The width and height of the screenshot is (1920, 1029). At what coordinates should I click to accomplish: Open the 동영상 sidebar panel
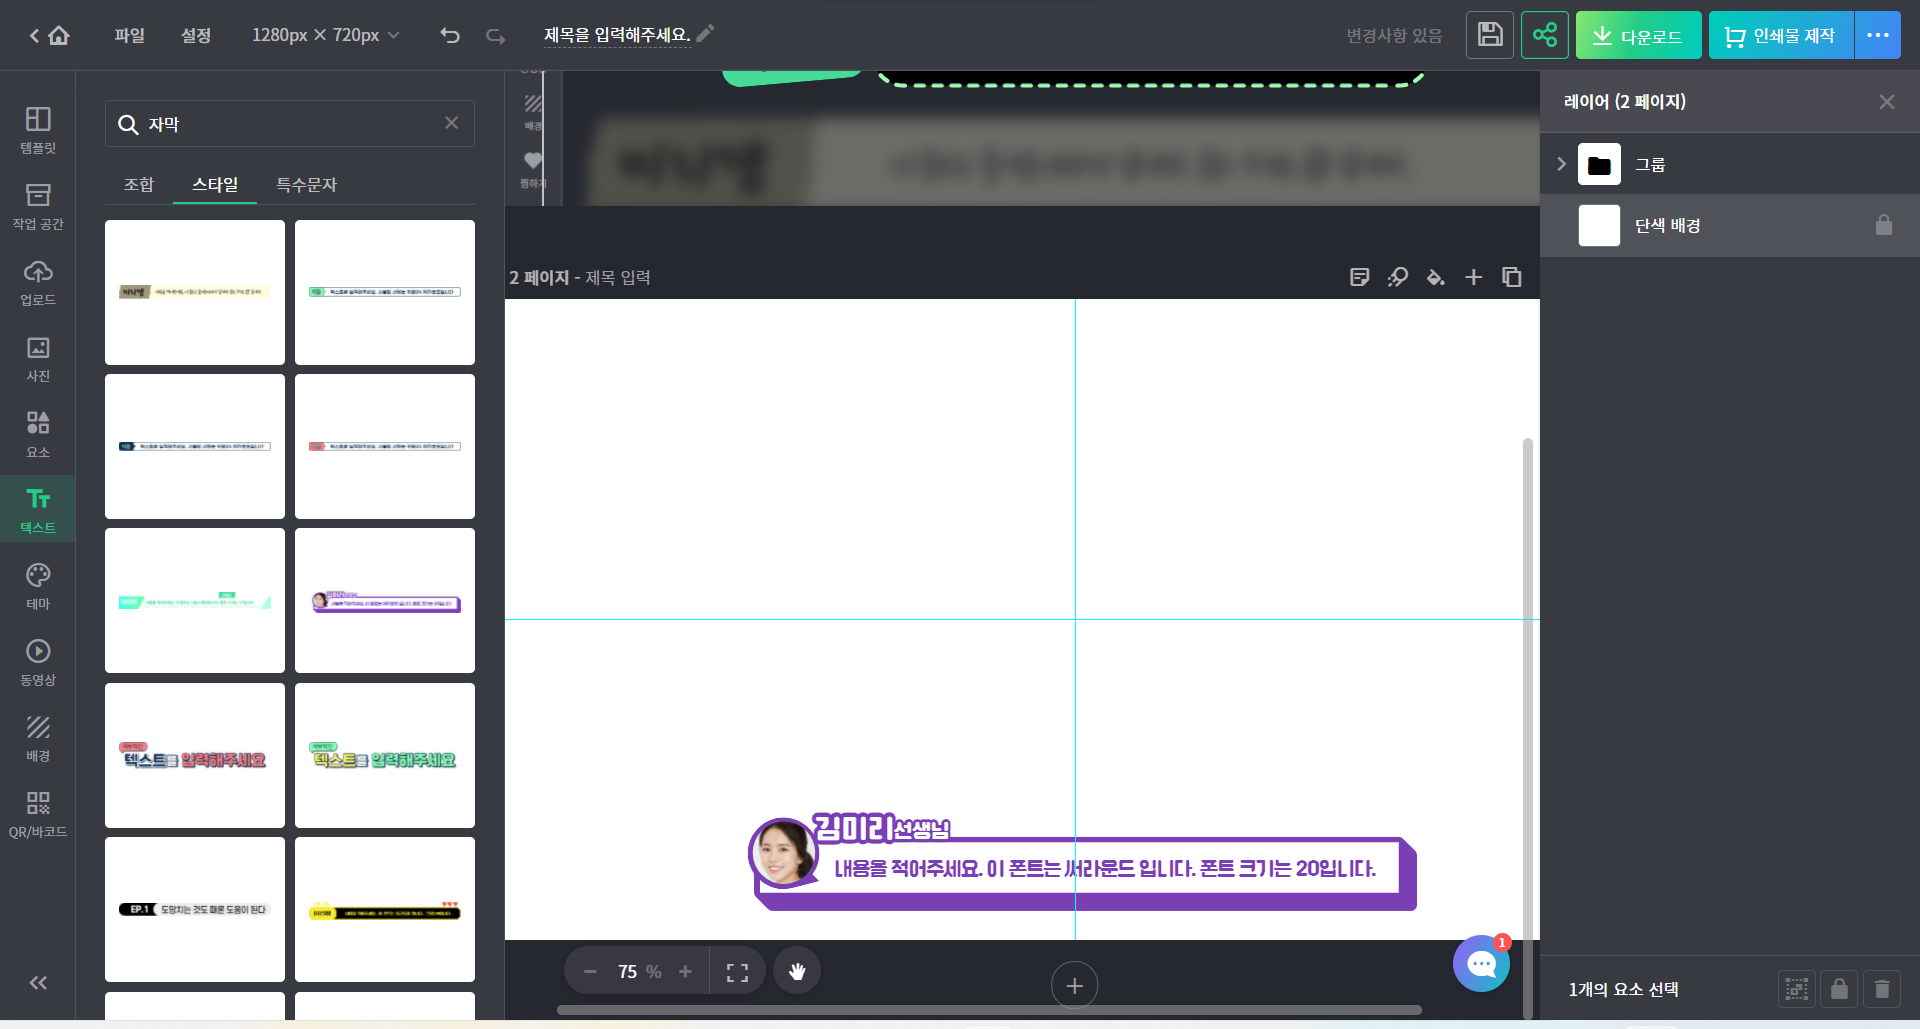click(x=38, y=662)
